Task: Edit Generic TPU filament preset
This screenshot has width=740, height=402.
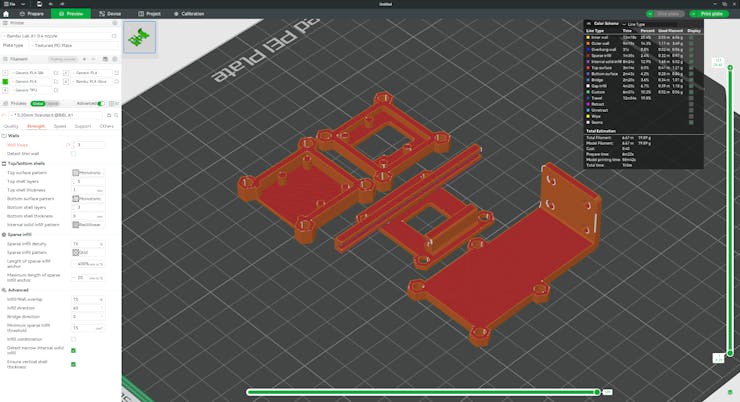Action: pyautogui.click(x=56, y=90)
